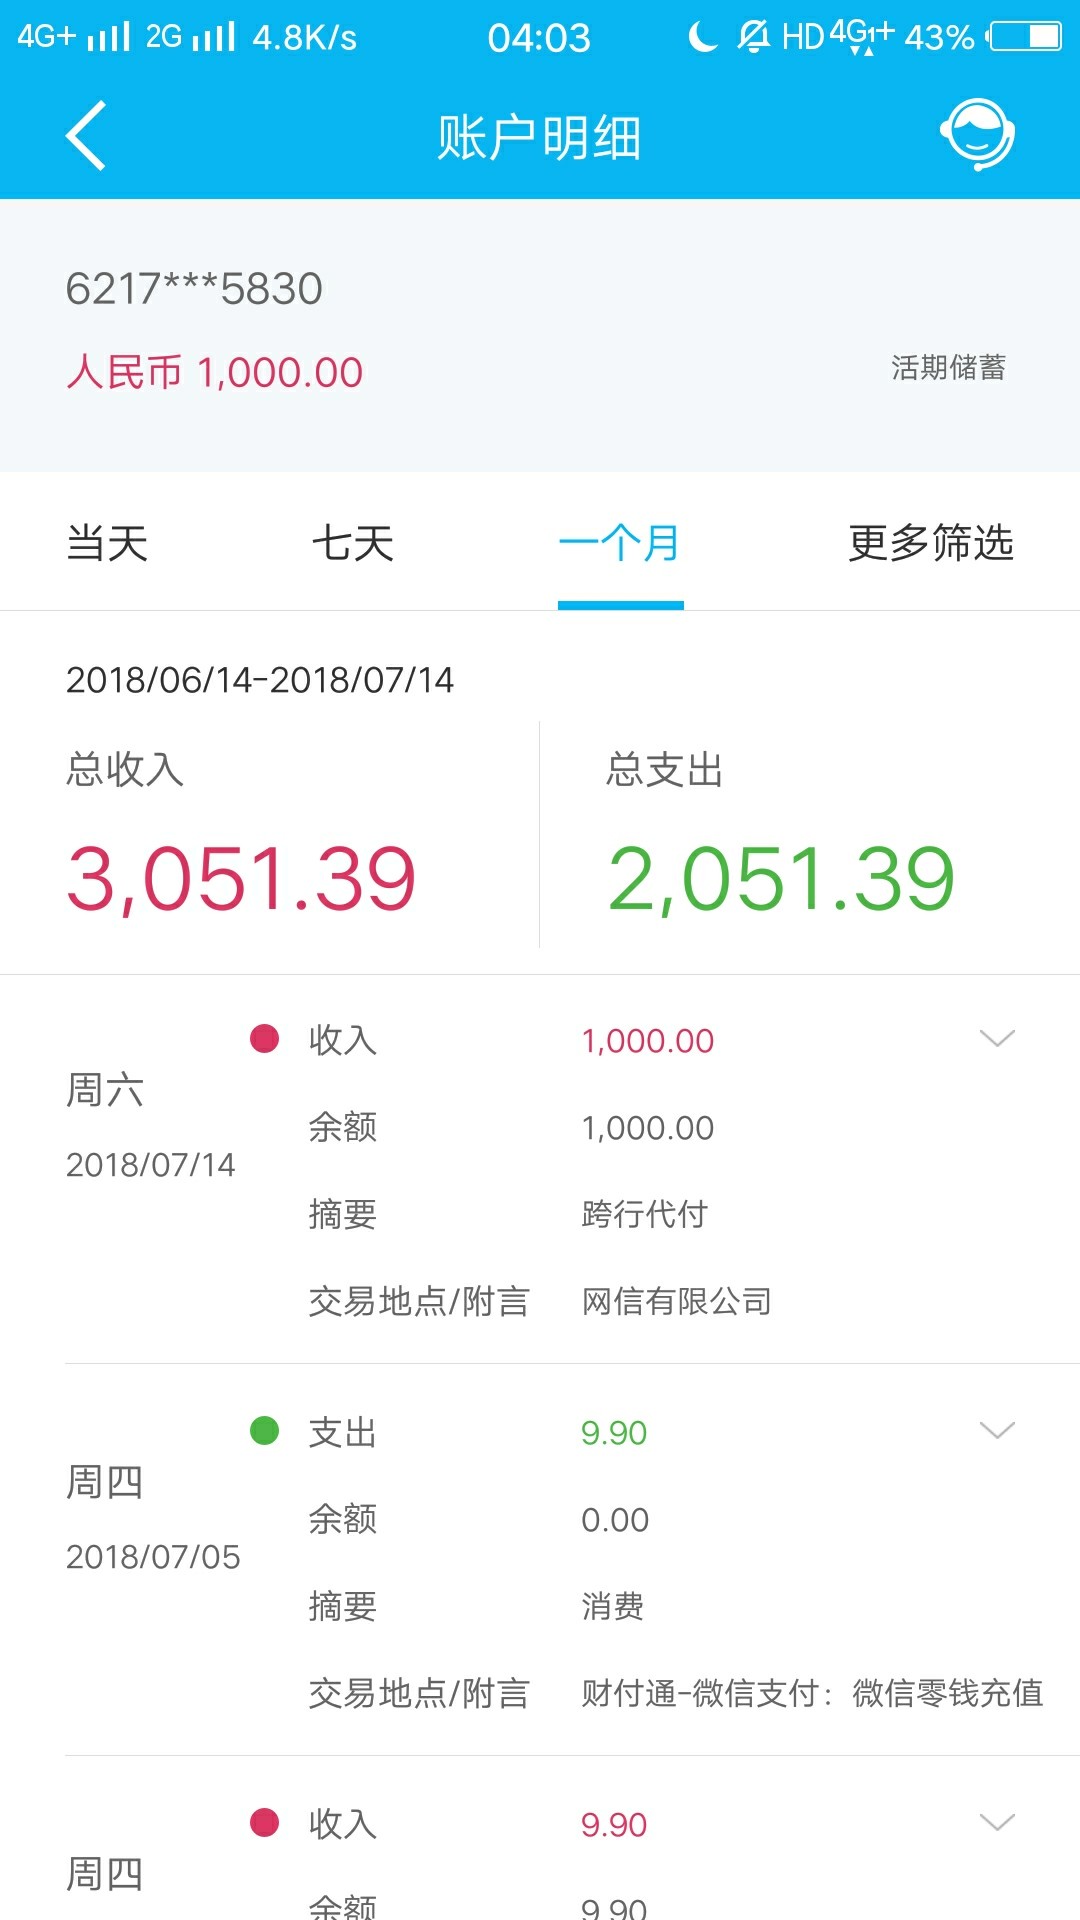Viewport: 1080px width, 1920px height.
Task: Tap the 总支出 label
Action: pos(665,770)
